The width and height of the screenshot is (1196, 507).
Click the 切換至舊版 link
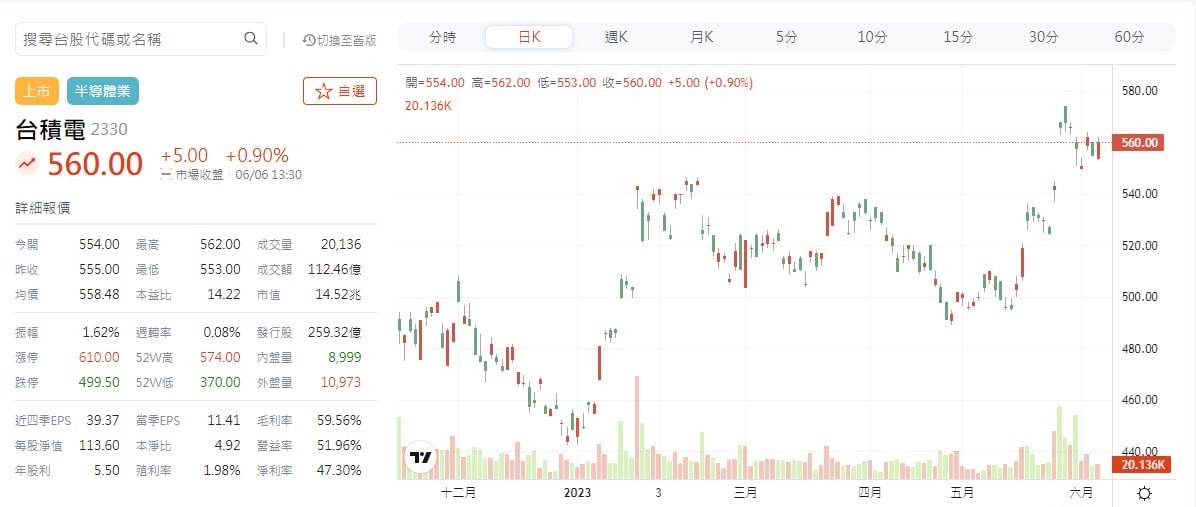tap(346, 40)
